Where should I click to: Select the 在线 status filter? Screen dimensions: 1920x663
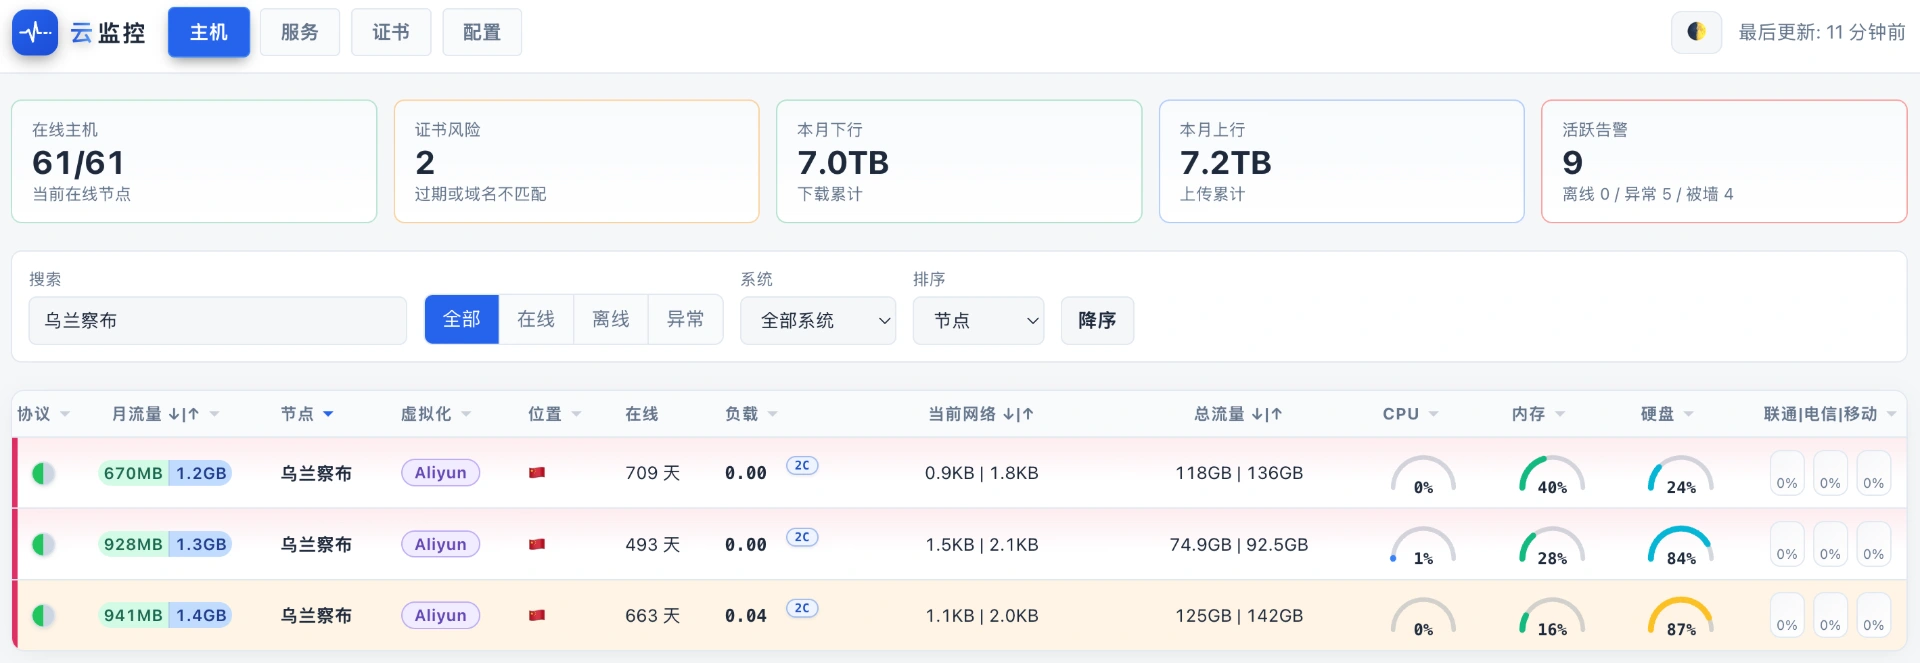(x=536, y=320)
